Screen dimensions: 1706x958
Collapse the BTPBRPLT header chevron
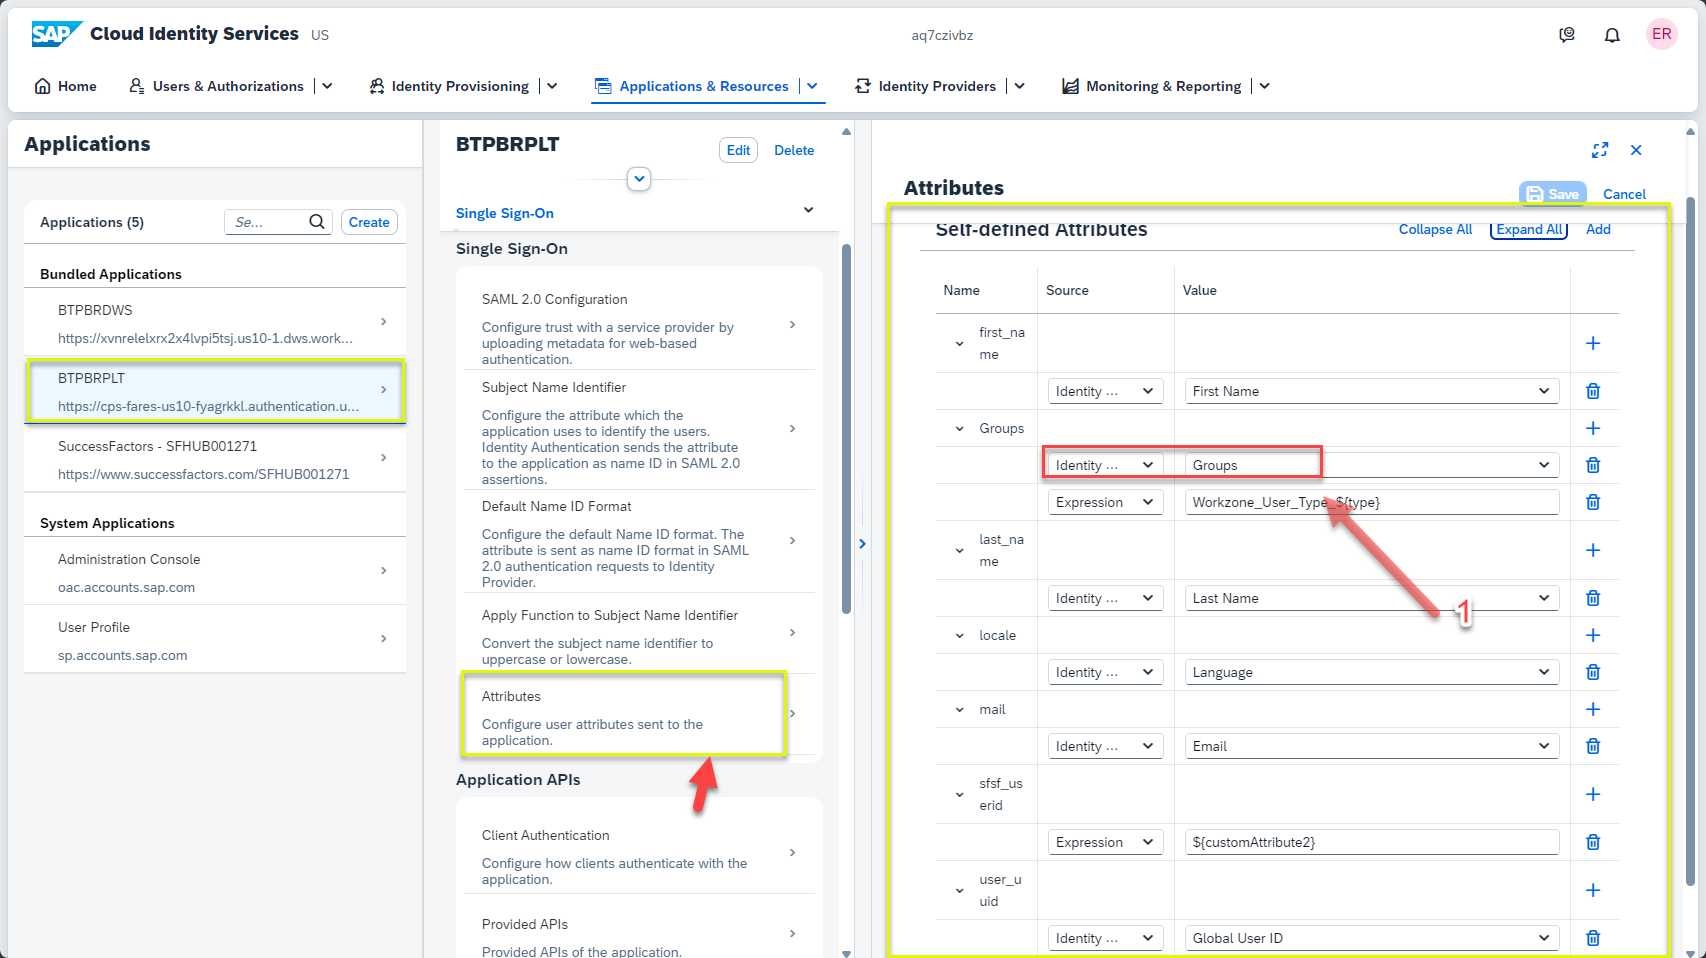click(x=639, y=179)
